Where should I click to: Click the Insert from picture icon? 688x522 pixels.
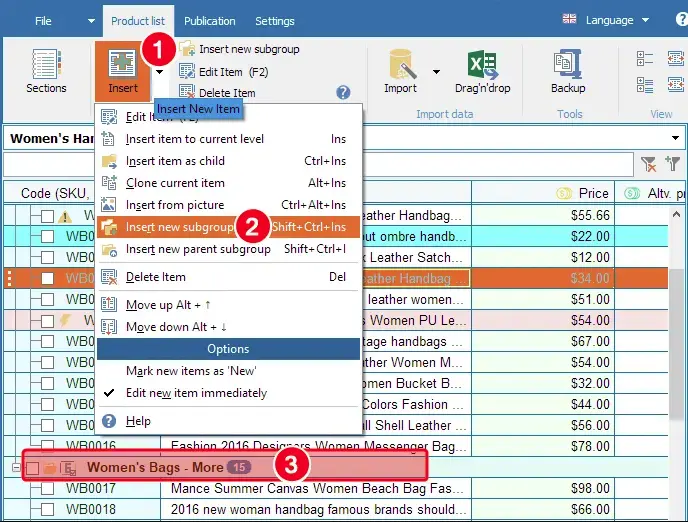(108, 204)
